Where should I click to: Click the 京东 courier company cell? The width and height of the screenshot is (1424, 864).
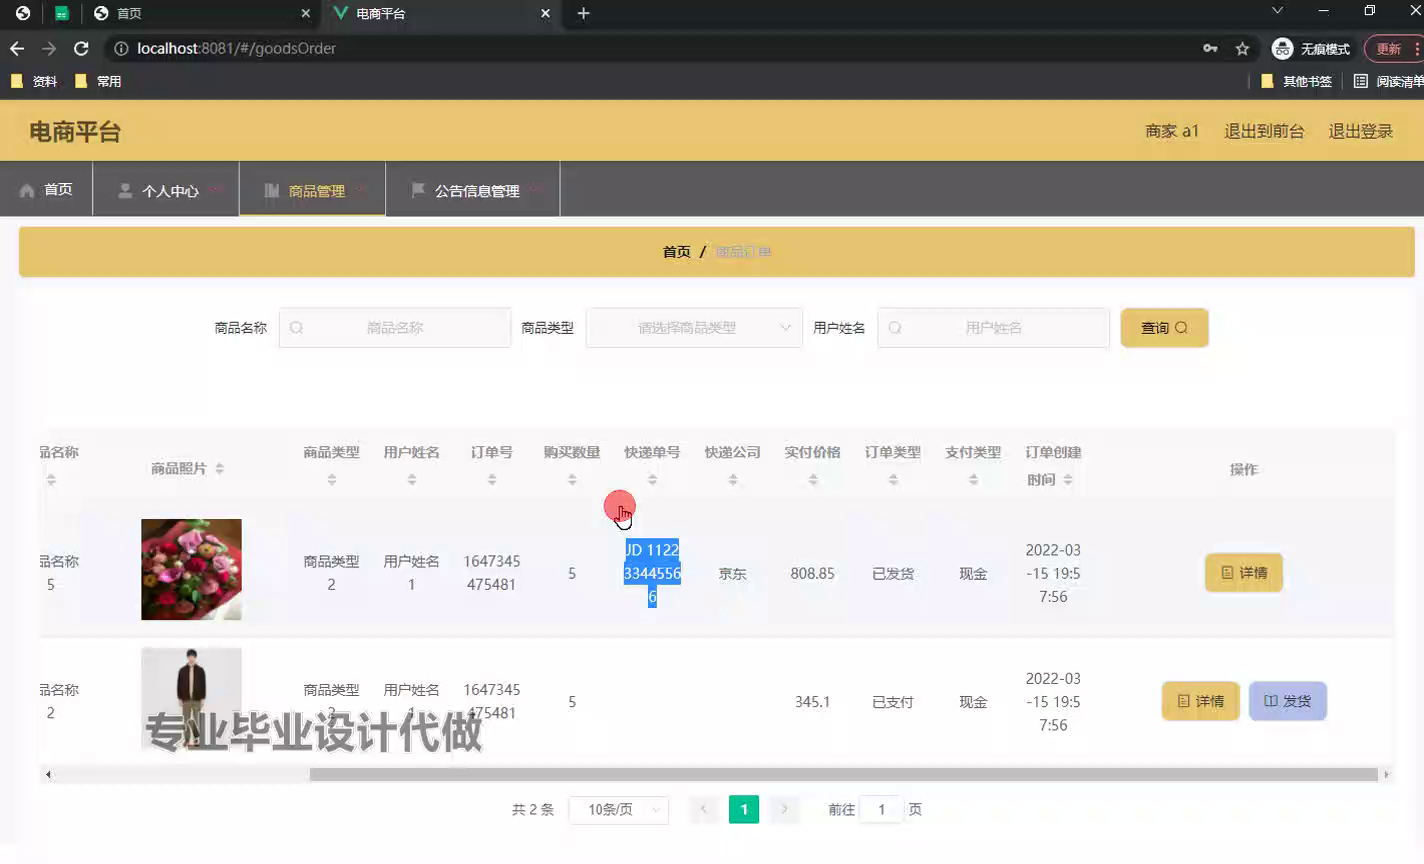[732, 574]
